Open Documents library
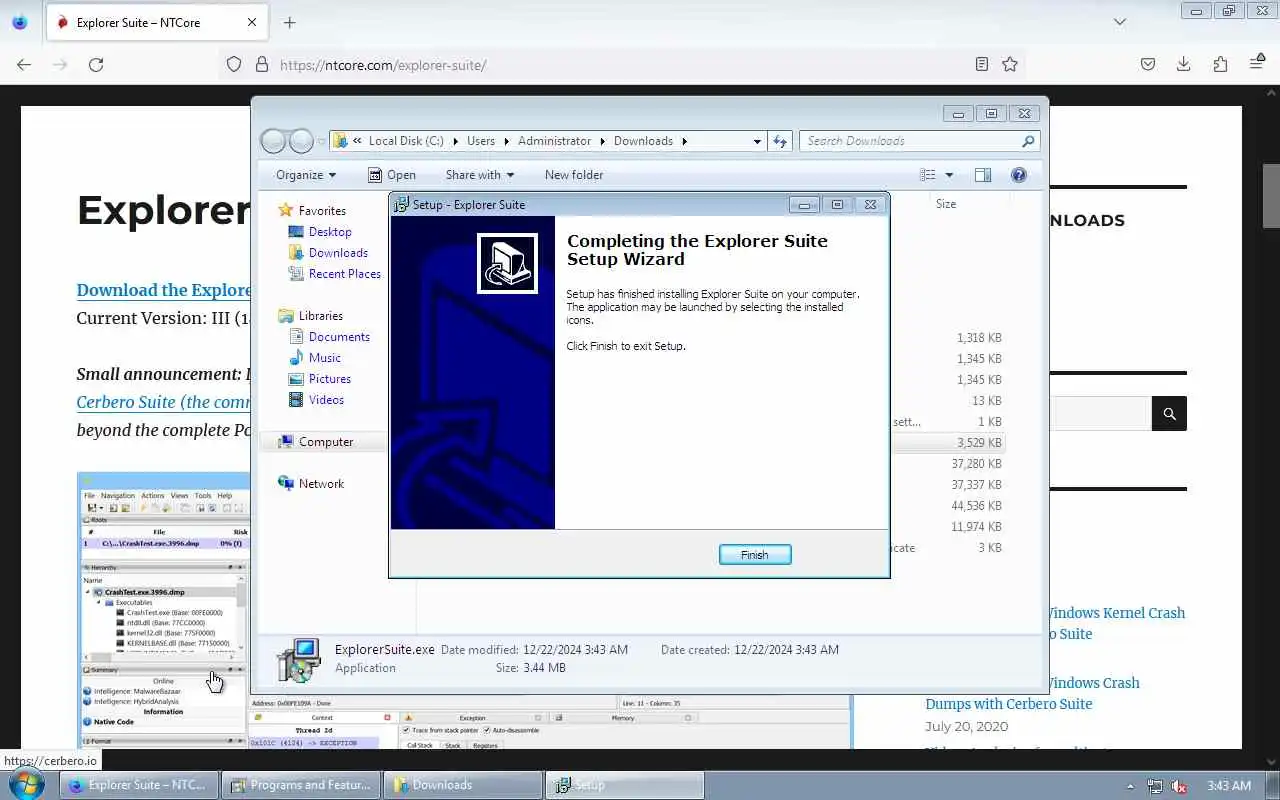 [339, 337]
